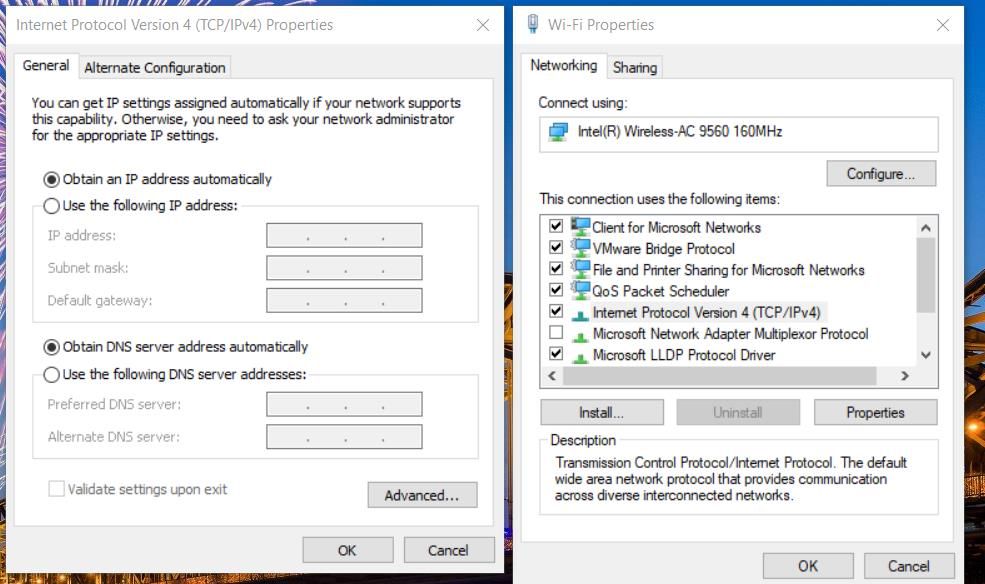This screenshot has width=985, height=584.
Task: Click the Preferred DNS server field
Action: coord(344,404)
